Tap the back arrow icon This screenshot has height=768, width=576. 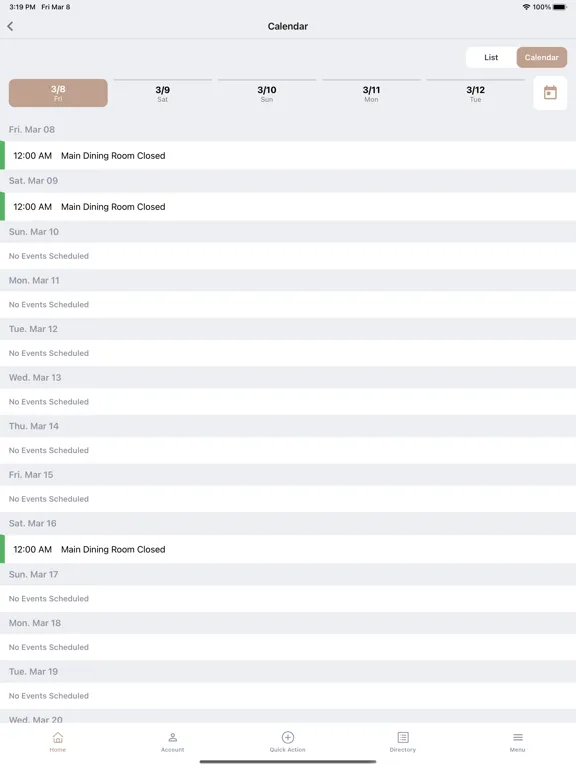10,26
